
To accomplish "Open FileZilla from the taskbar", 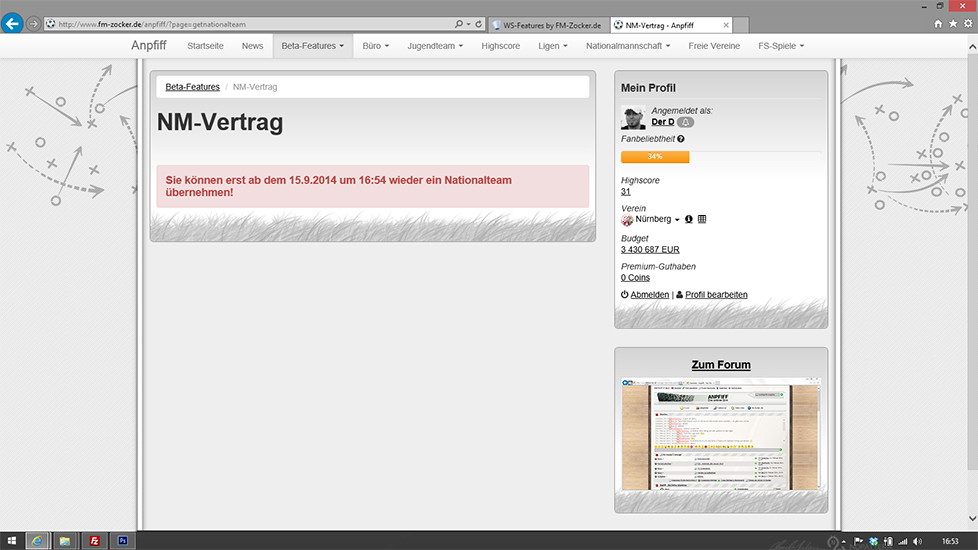I will [94, 540].
